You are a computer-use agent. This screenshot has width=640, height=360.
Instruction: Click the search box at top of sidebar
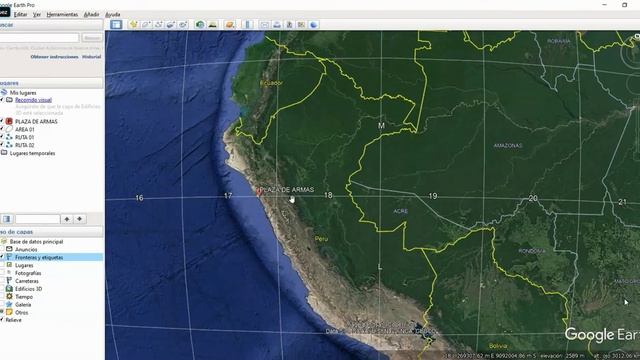click(39, 38)
